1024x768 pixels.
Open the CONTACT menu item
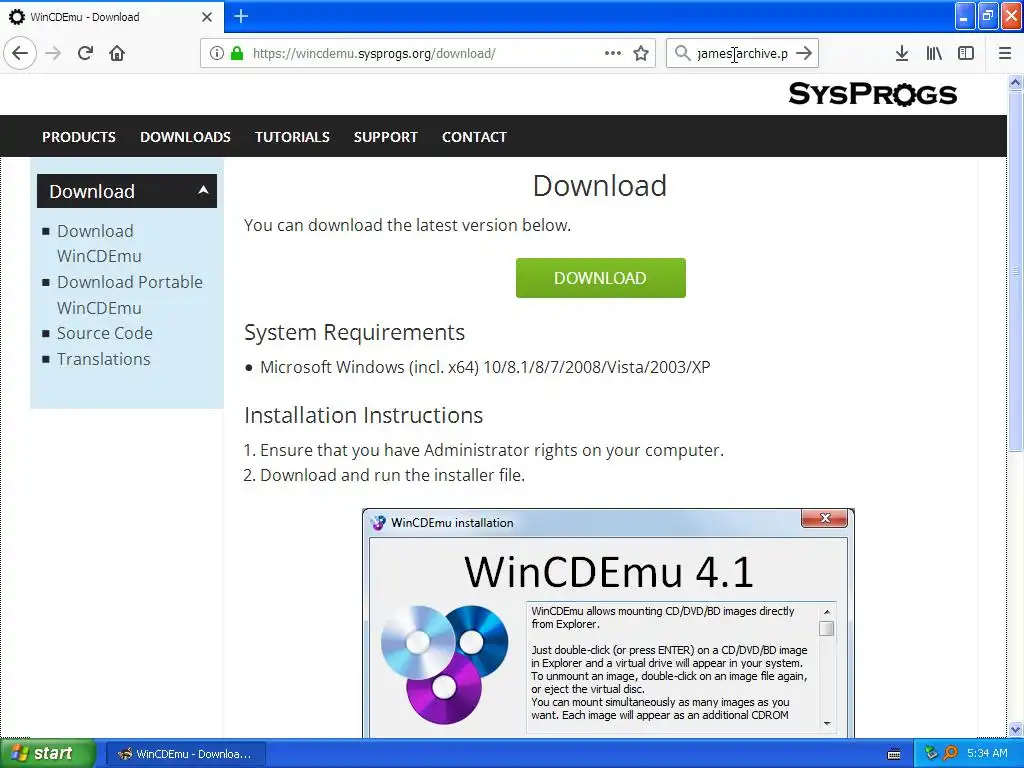[474, 136]
